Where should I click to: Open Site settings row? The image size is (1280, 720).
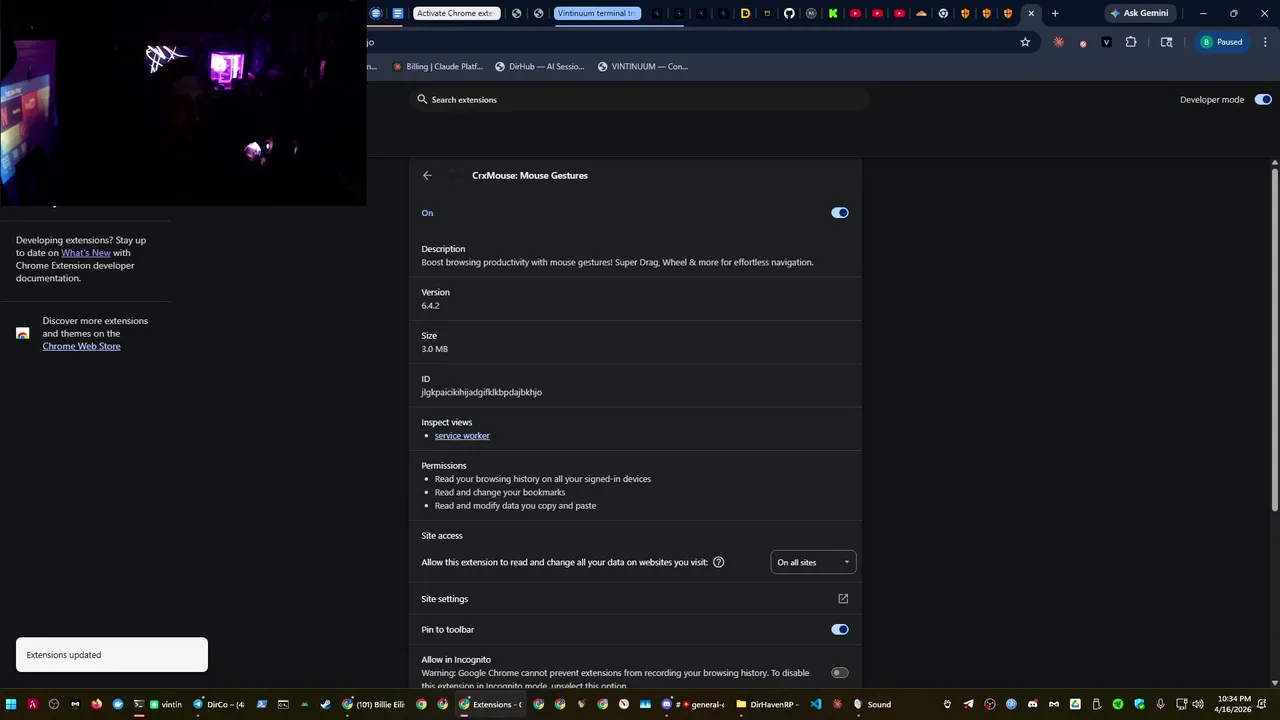click(635, 599)
